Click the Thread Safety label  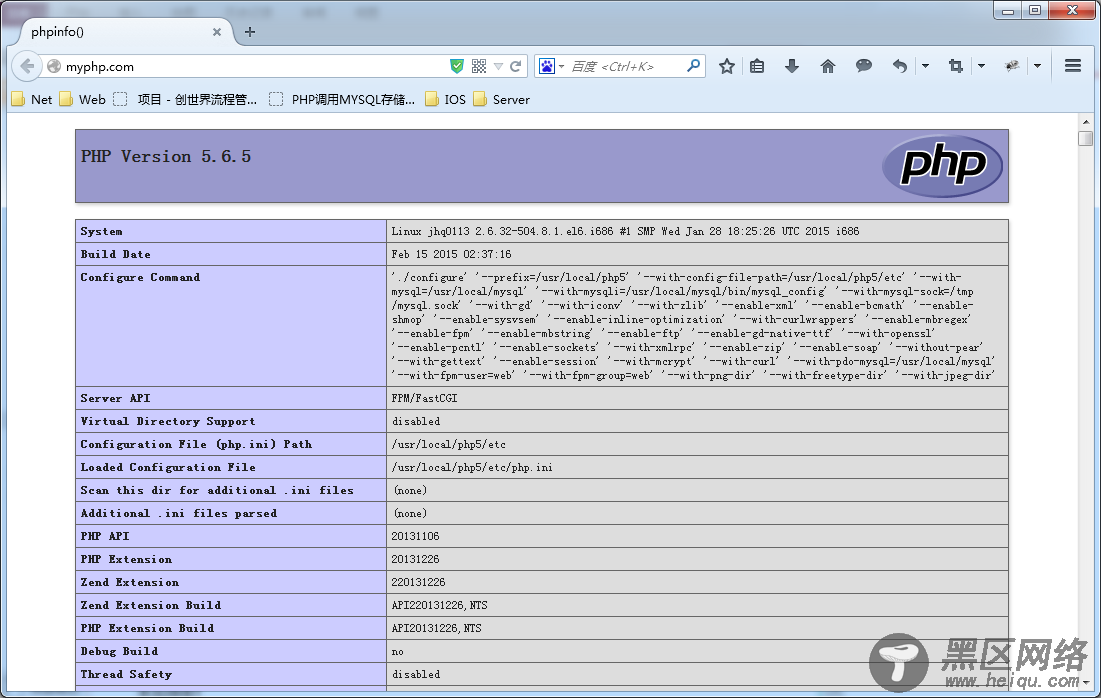pos(126,674)
